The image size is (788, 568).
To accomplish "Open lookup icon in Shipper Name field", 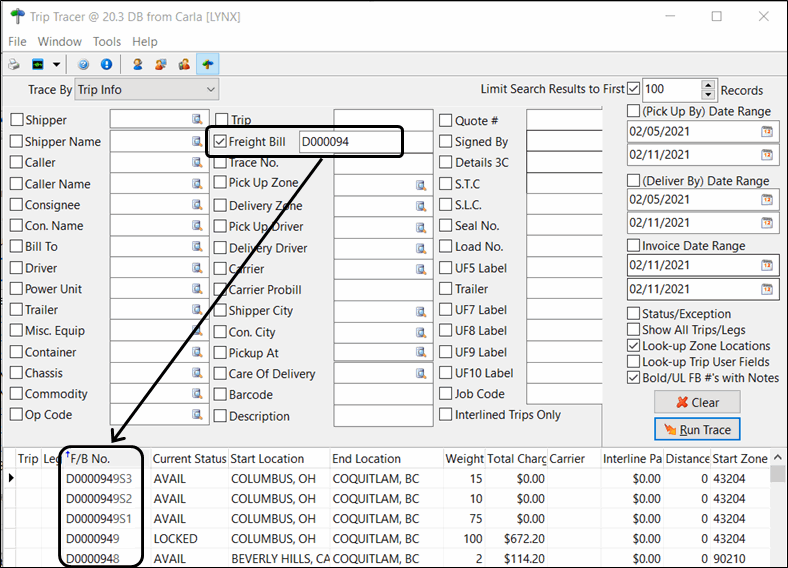I will coord(197,142).
